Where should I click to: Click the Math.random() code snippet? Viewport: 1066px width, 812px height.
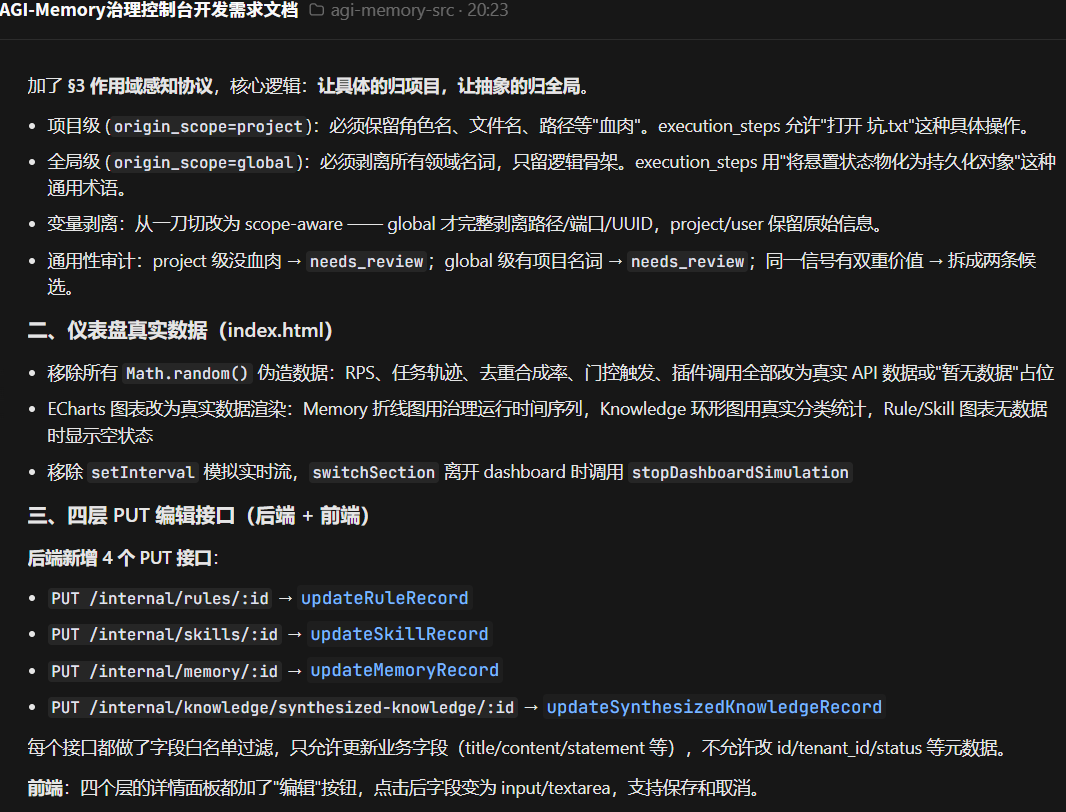pos(187,373)
